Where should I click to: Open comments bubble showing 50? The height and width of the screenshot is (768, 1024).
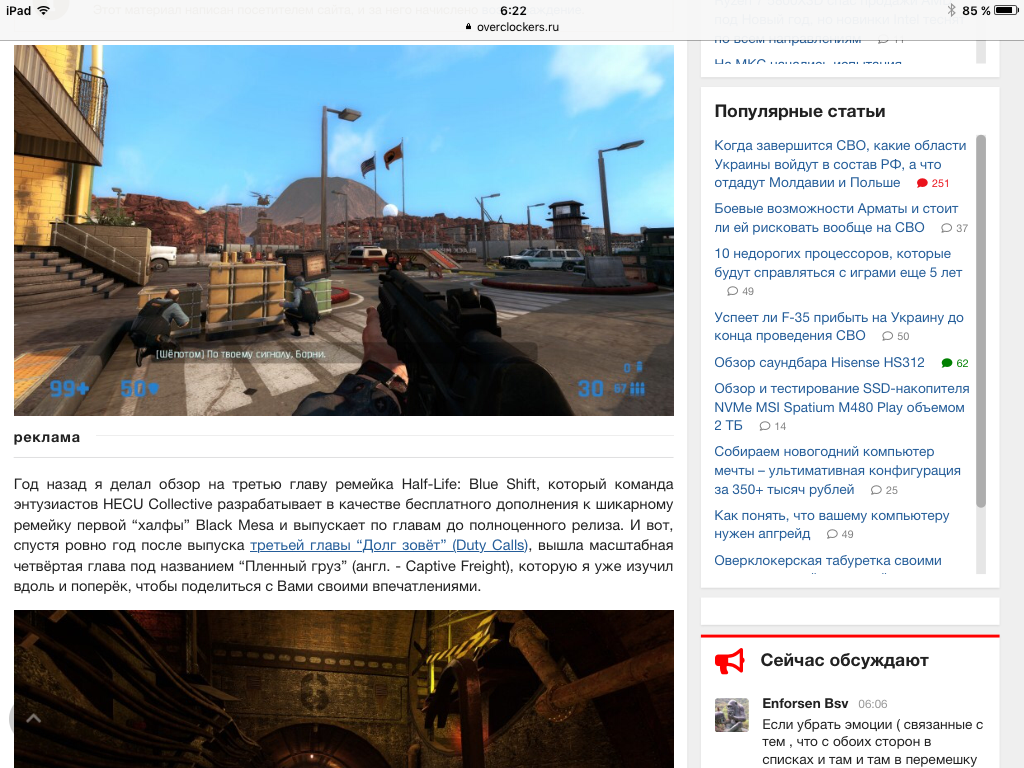(895, 336)
